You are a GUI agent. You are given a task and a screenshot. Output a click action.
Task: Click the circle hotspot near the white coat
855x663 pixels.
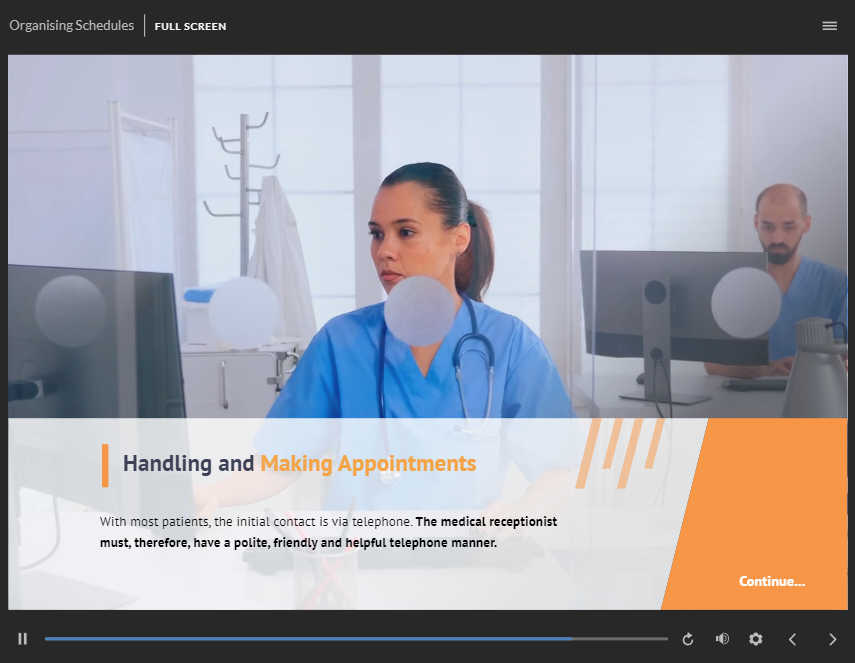tap(244, 312)
